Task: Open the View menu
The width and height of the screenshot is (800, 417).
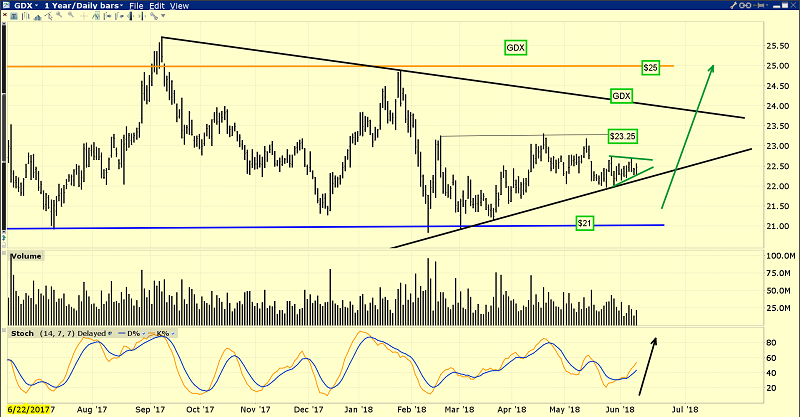Action: (180, 6)
